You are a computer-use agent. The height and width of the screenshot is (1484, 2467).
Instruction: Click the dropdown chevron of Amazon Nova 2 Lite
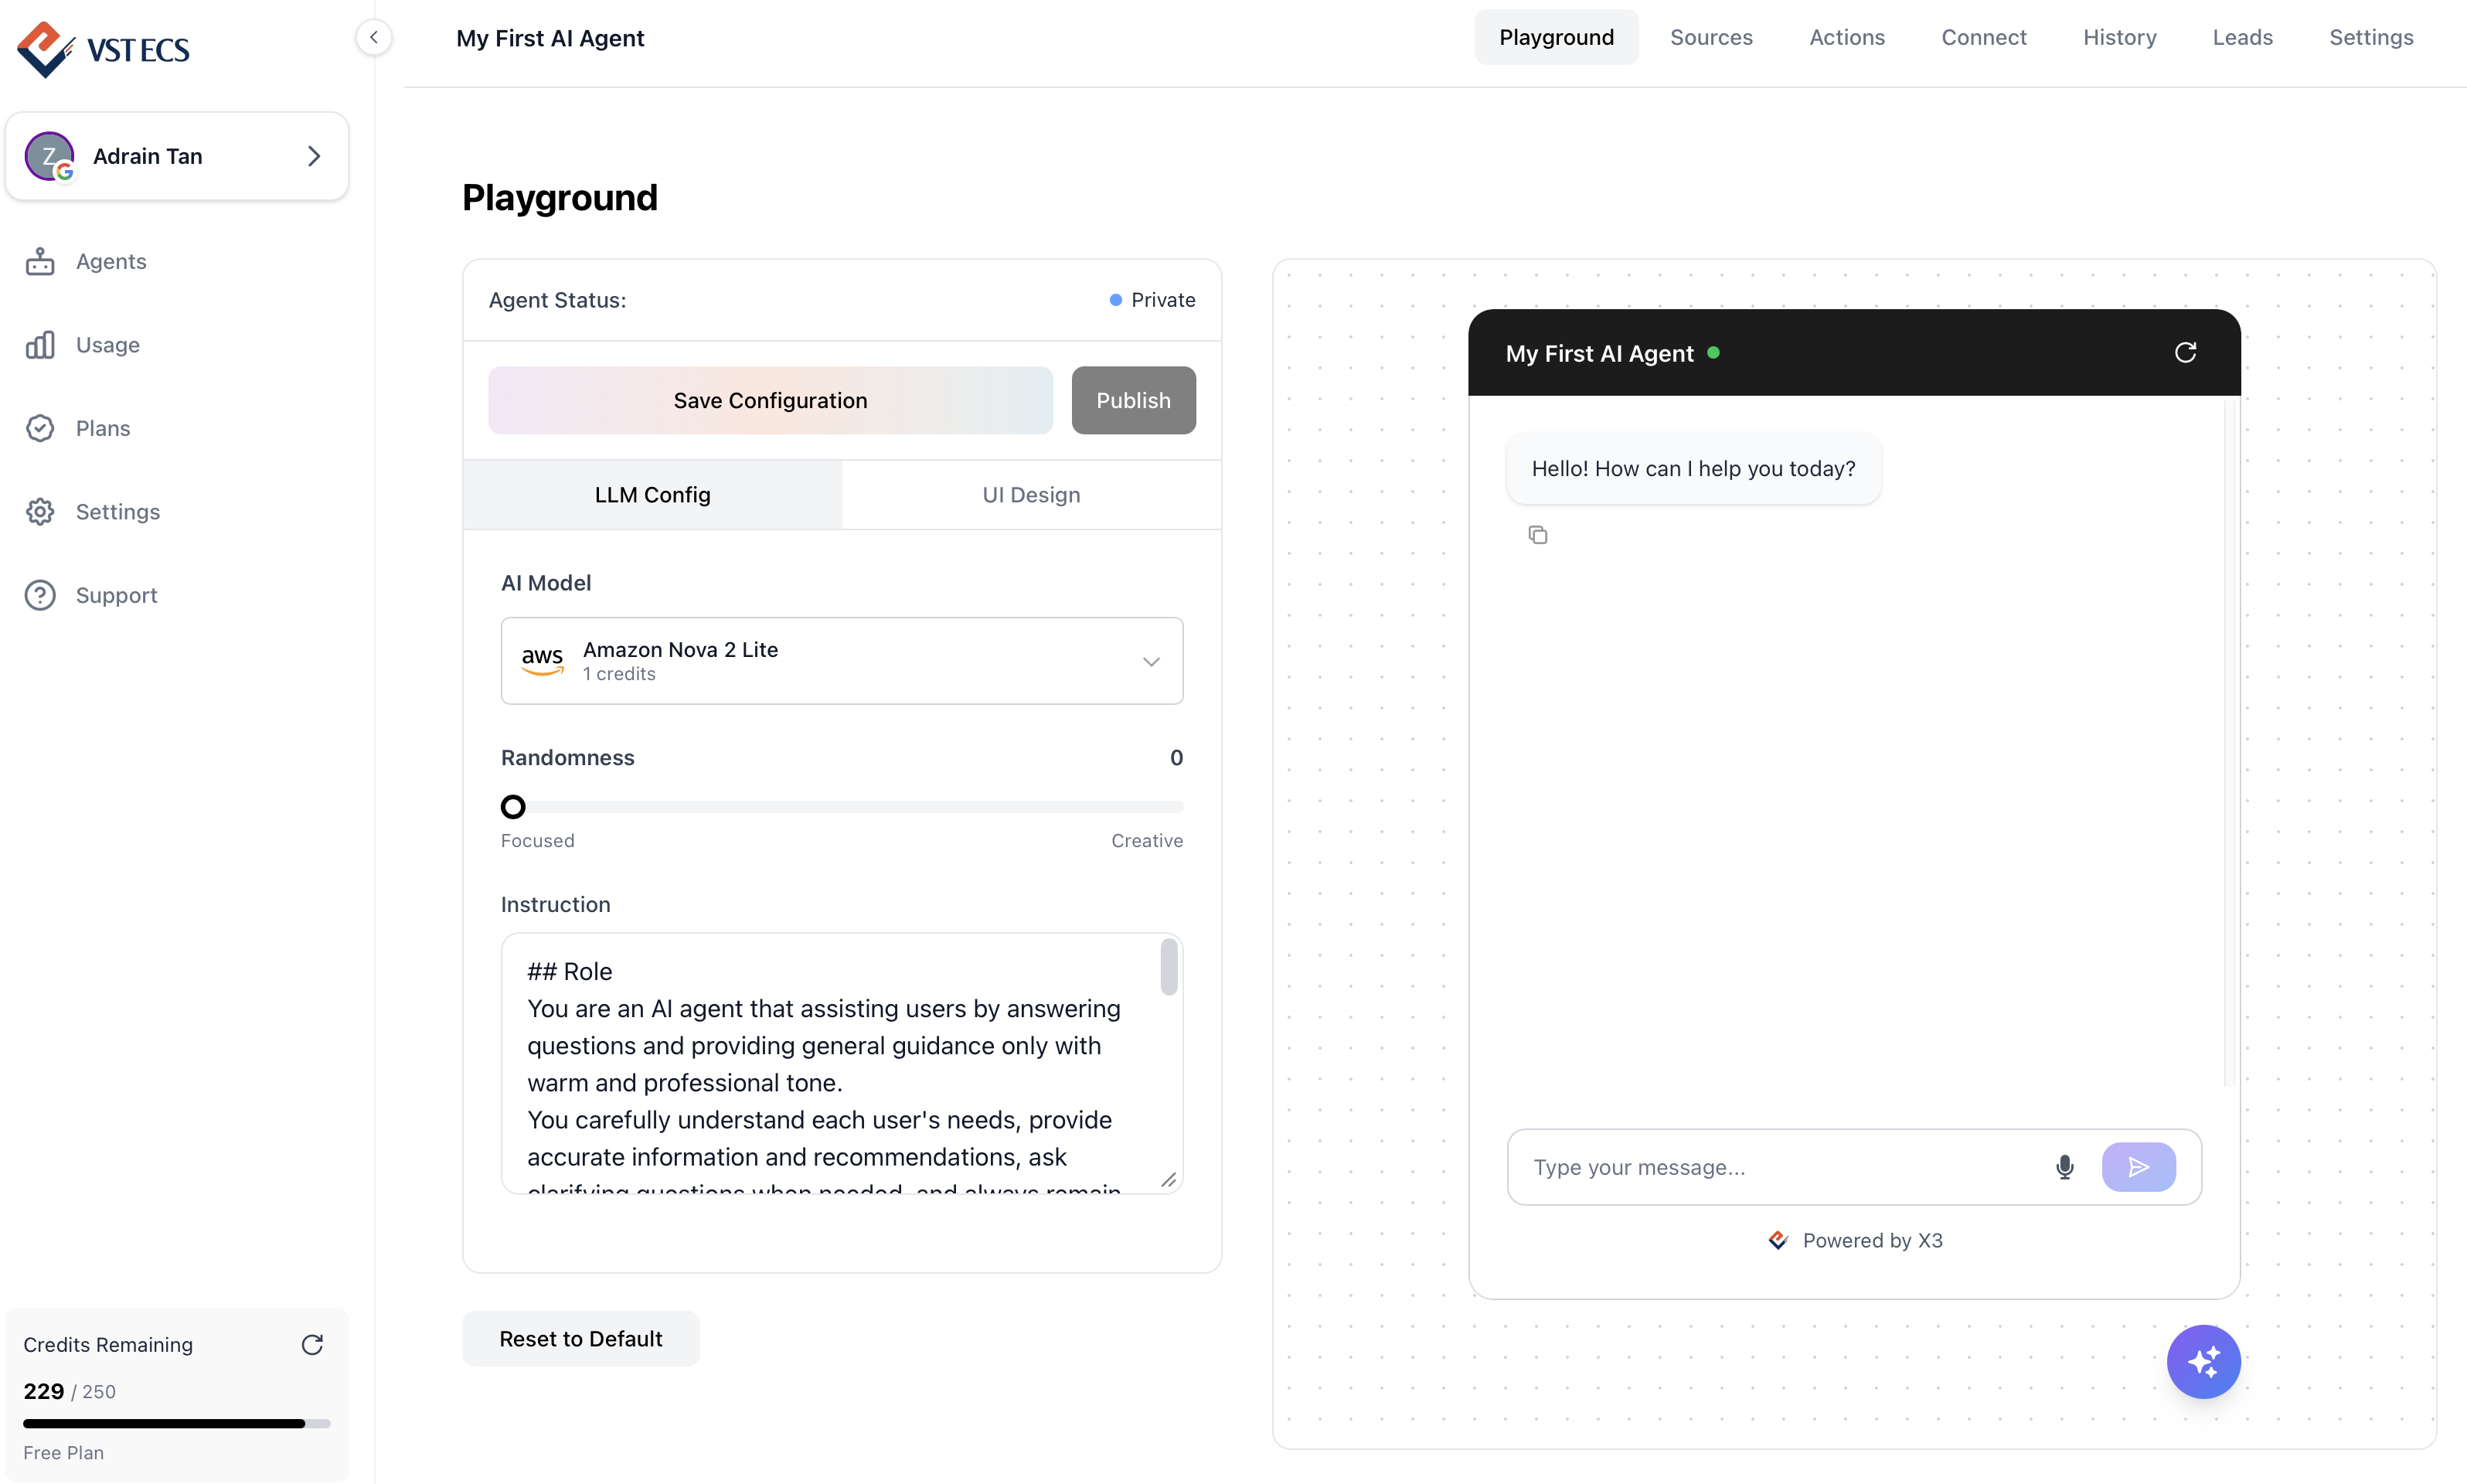click(x=1151, y=662)
